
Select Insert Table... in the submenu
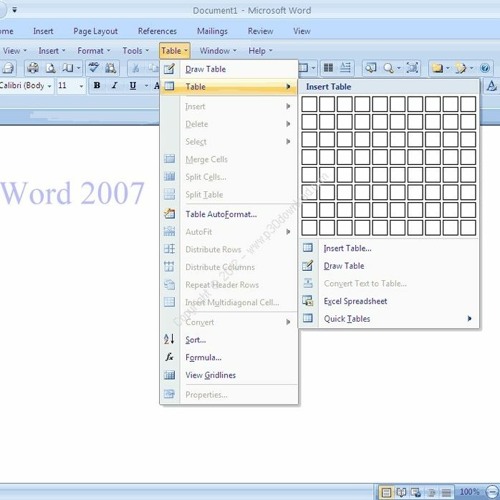[x=389, y=248]
